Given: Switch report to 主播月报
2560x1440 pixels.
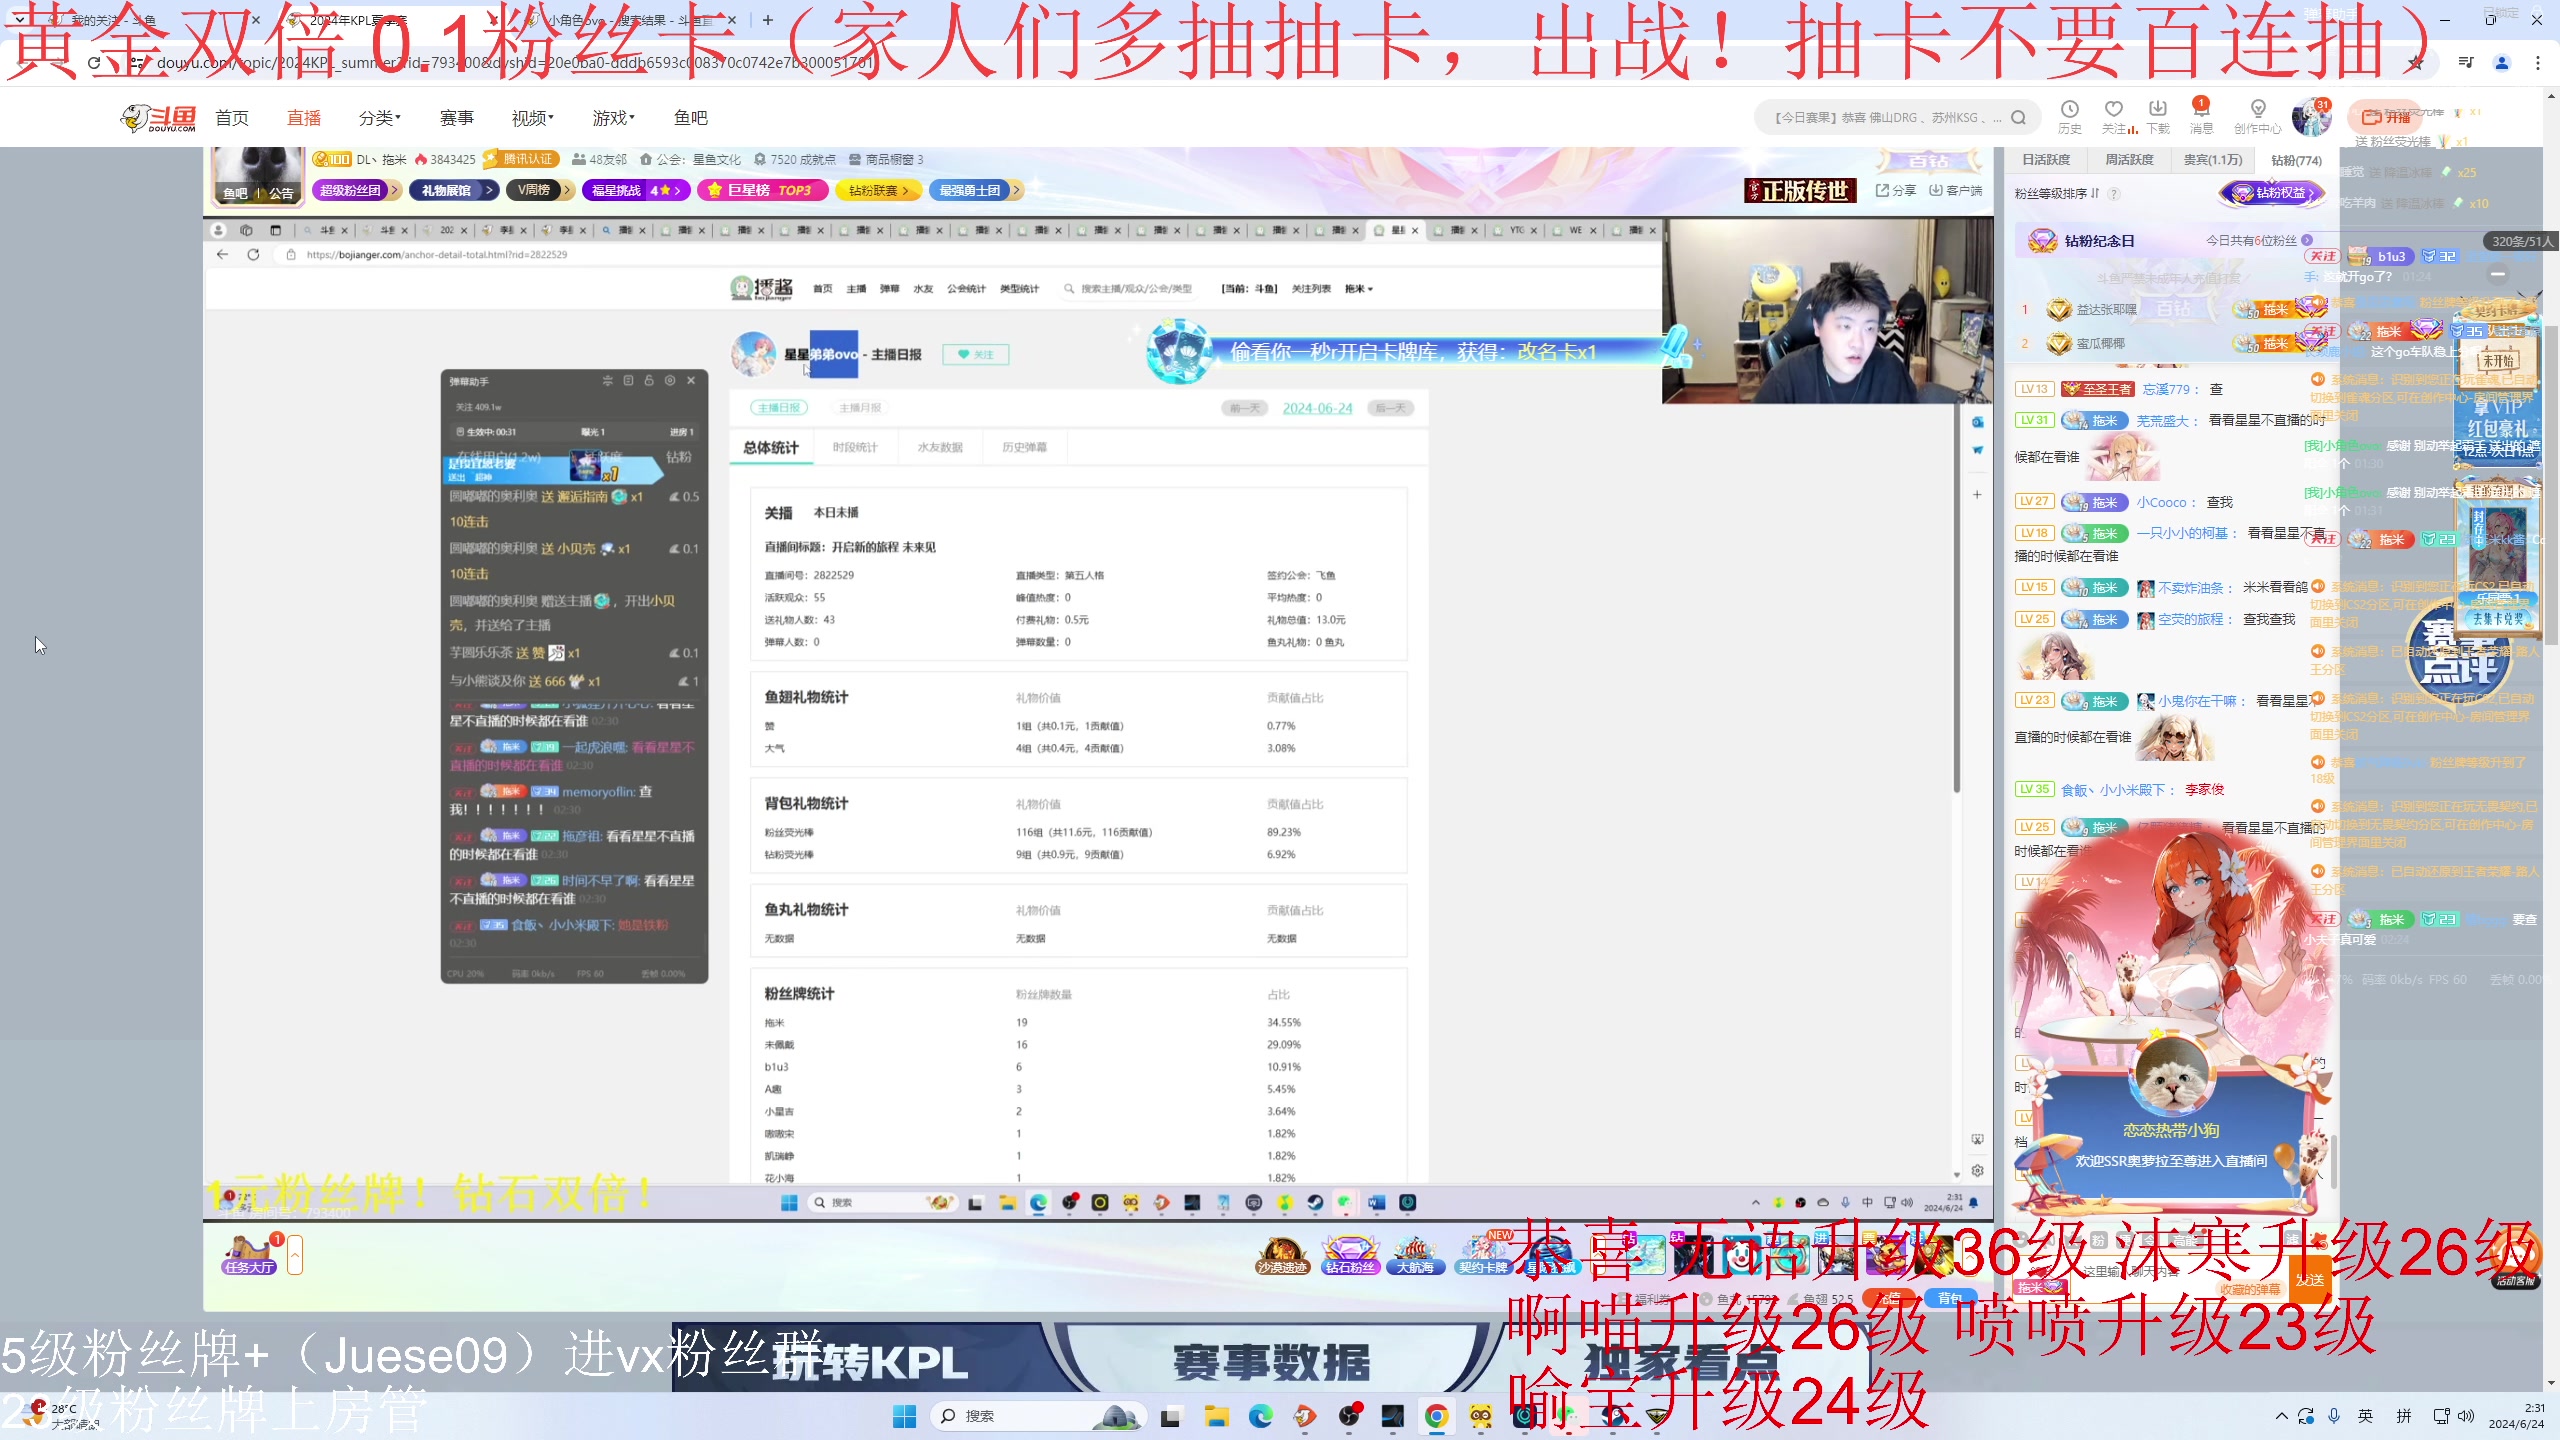Looking at the screenshot, I should [859, 408].
